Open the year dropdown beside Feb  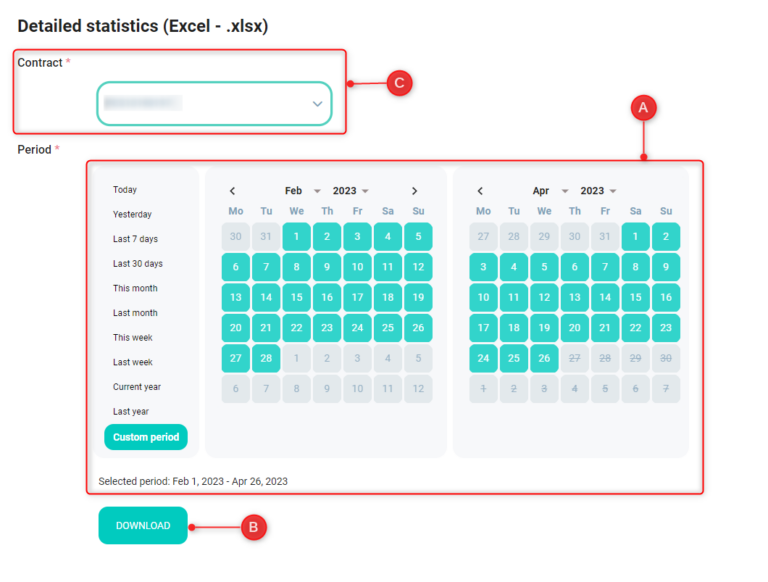[x=351, y=191]
